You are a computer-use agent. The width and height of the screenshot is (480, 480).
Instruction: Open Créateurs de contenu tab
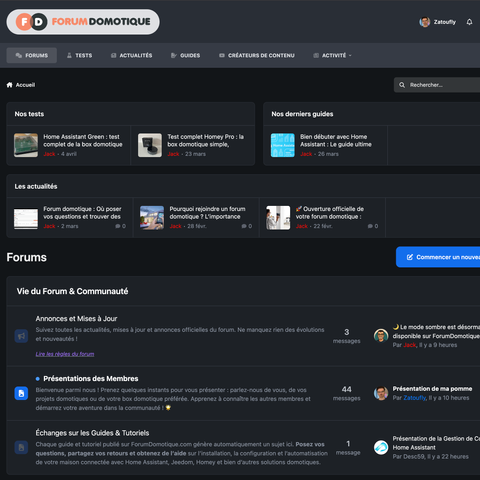click(x=257, y=55)
